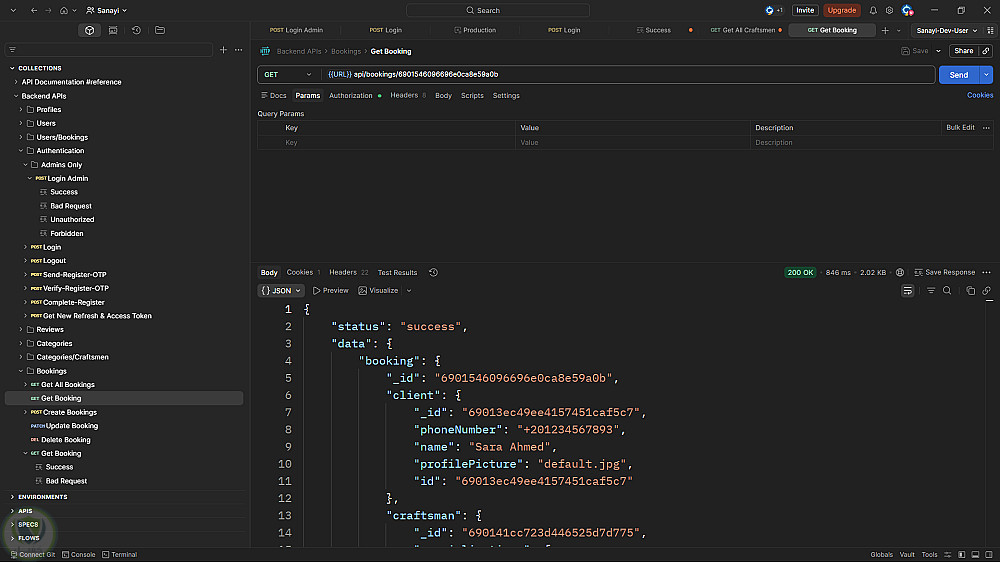Click the search icon in the response toolbar
Viewport: 1000px width, 562px height.
tap(947, 291)
